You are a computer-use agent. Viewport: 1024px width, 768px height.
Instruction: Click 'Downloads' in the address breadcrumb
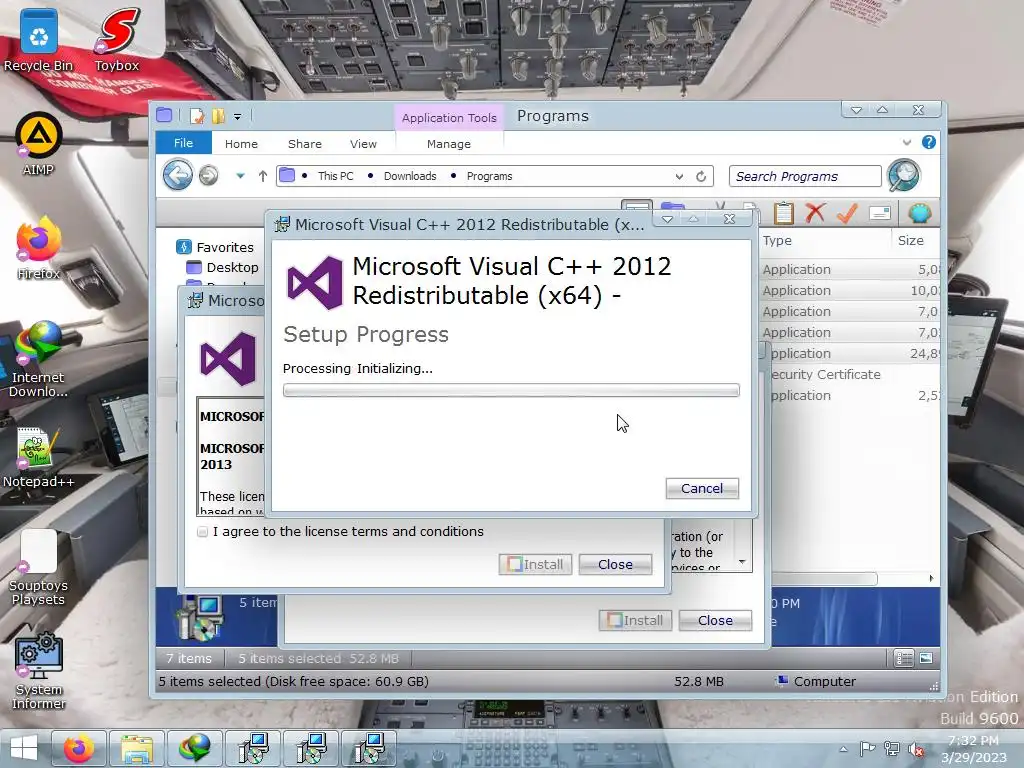(x=409, y=176)
